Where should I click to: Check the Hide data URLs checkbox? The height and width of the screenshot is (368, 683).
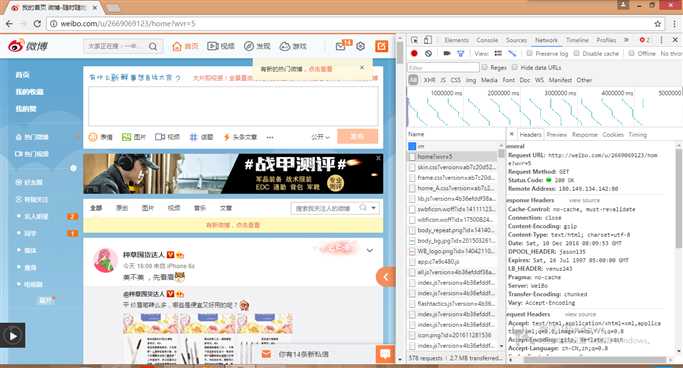[x=515, y=68]
